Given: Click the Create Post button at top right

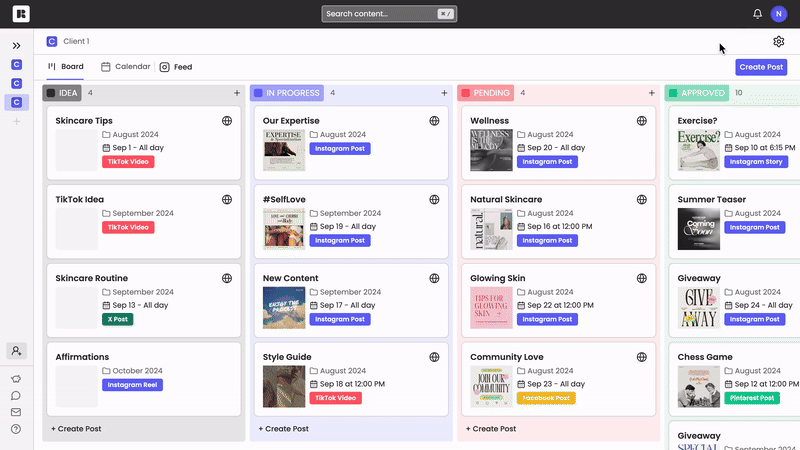Looking at the screenshot, I should click(761, 67).
